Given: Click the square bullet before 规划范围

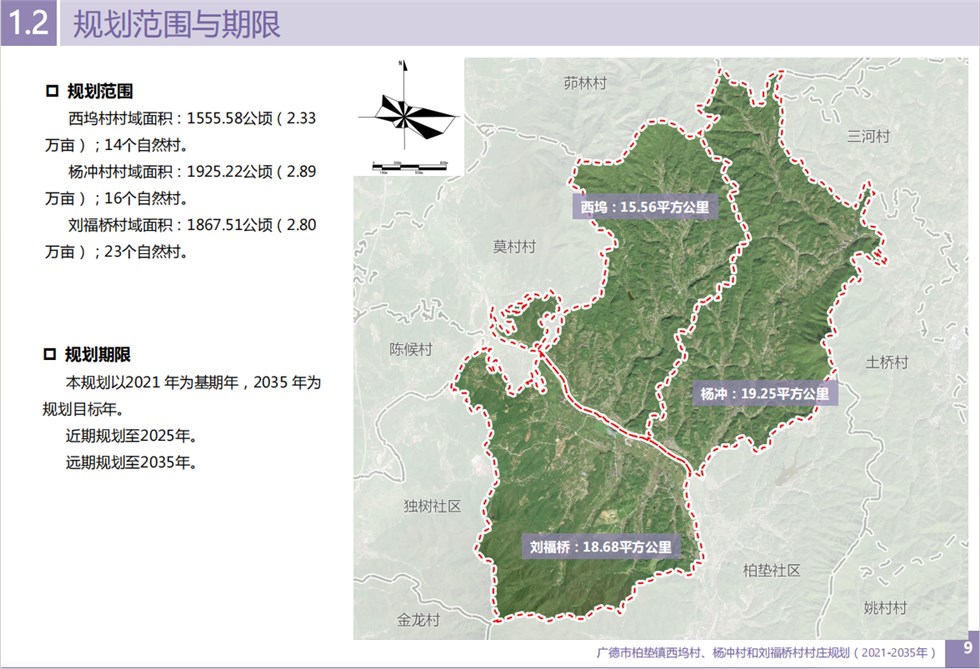Looking at the screenshot, I should [x=52, y=92].
